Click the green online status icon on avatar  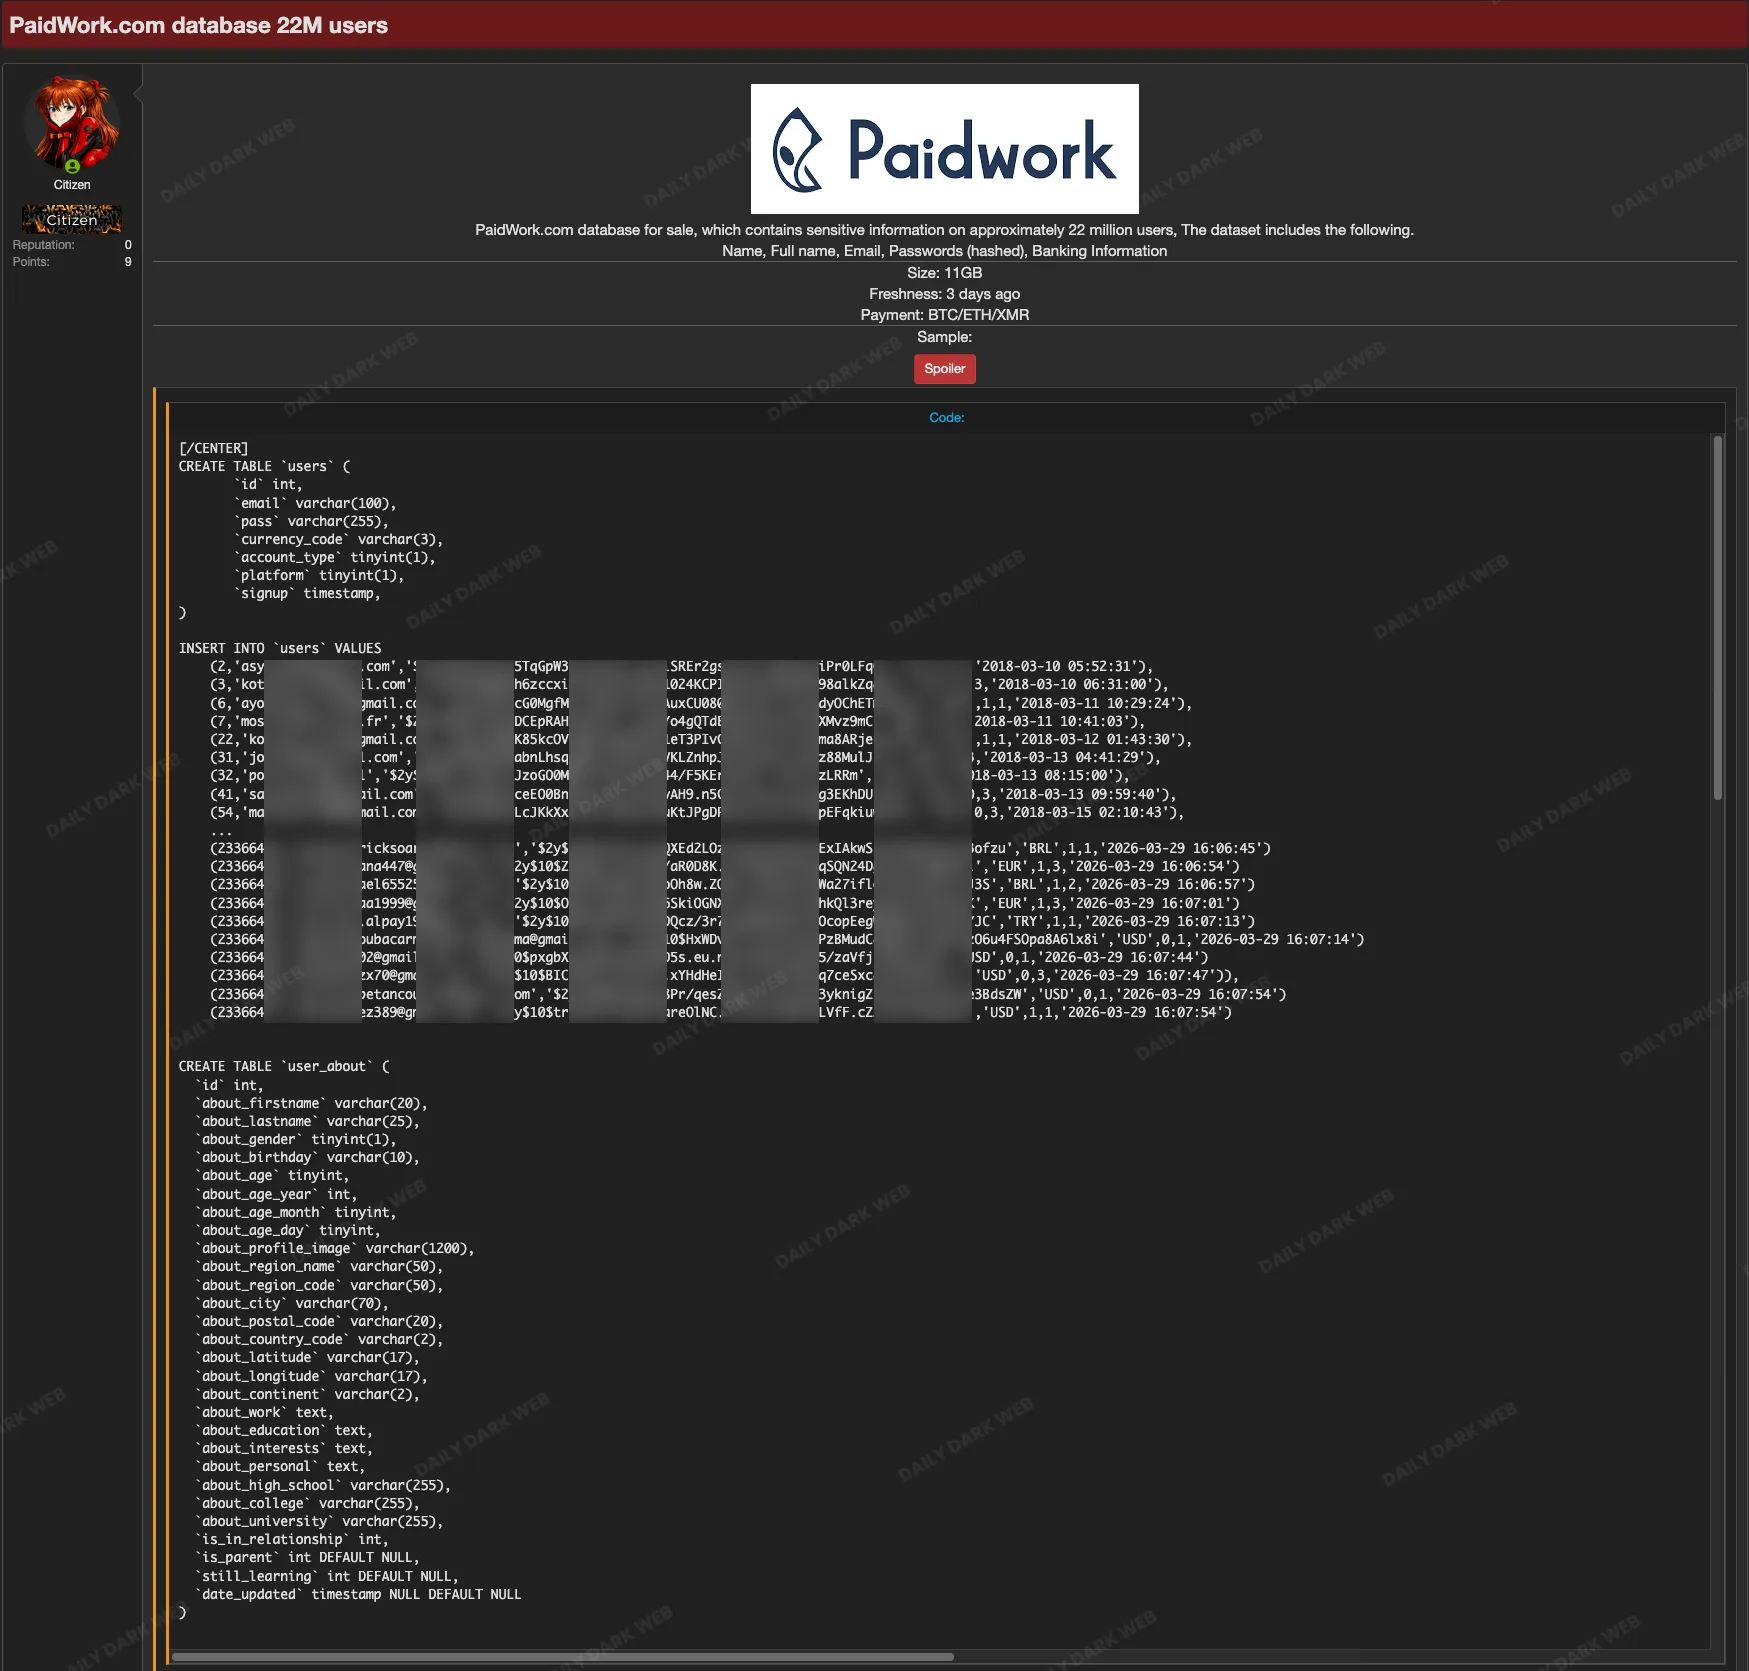click(x=72, y=166)
